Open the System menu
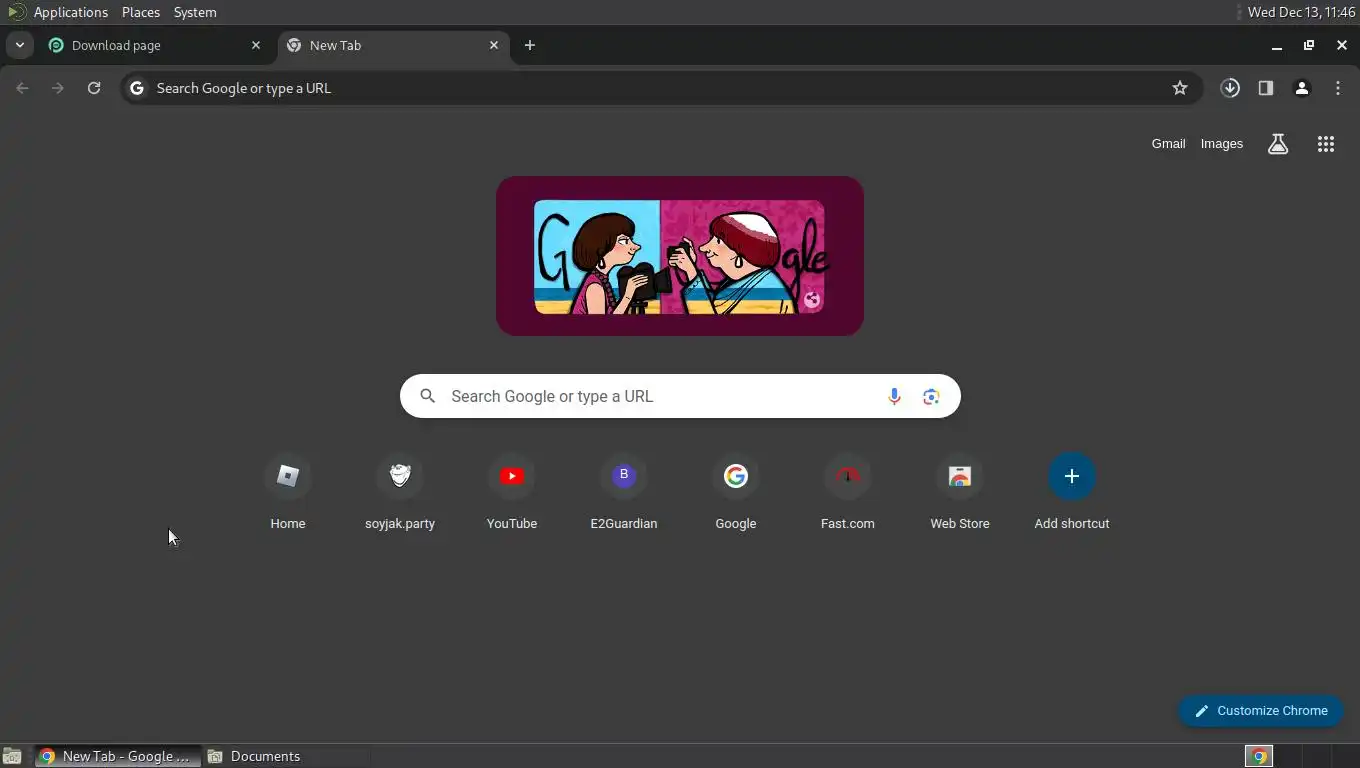 (195, 12)
